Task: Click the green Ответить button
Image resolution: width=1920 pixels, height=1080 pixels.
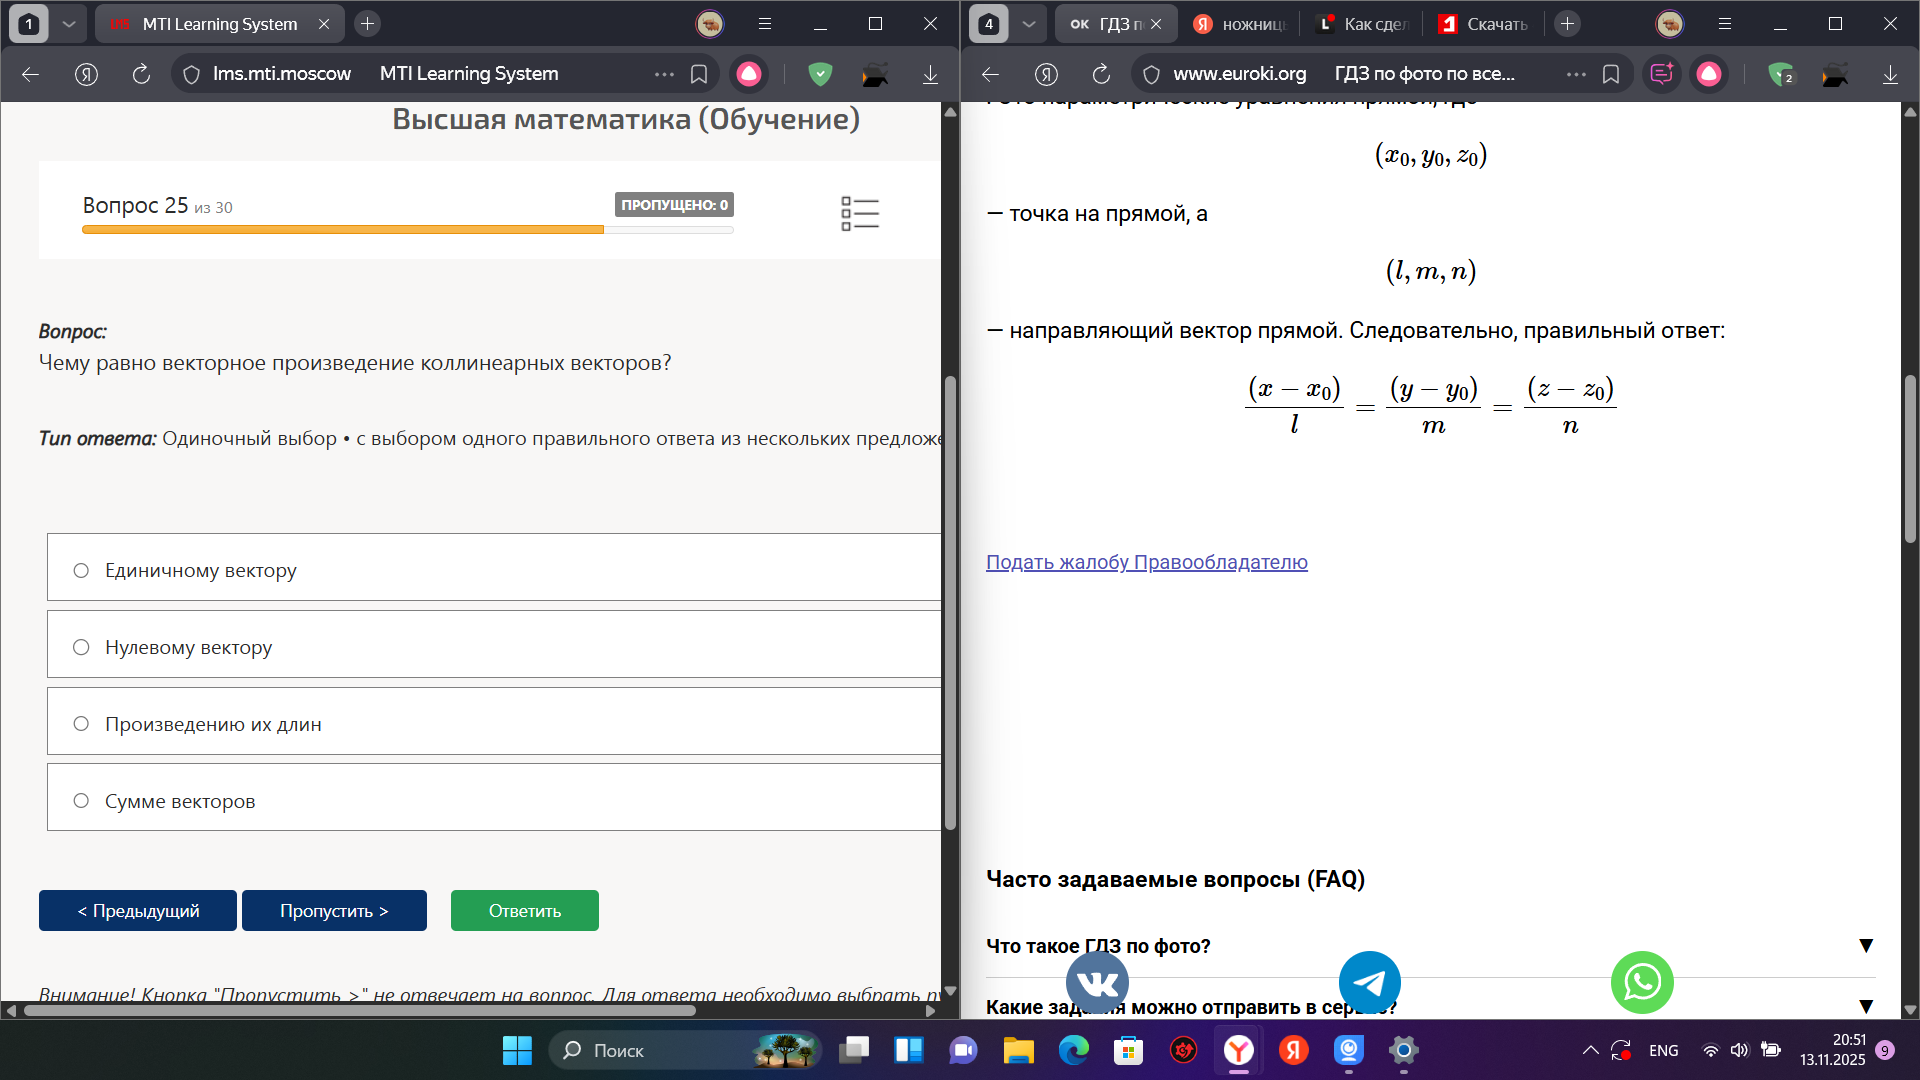Action: click(525, 910)
